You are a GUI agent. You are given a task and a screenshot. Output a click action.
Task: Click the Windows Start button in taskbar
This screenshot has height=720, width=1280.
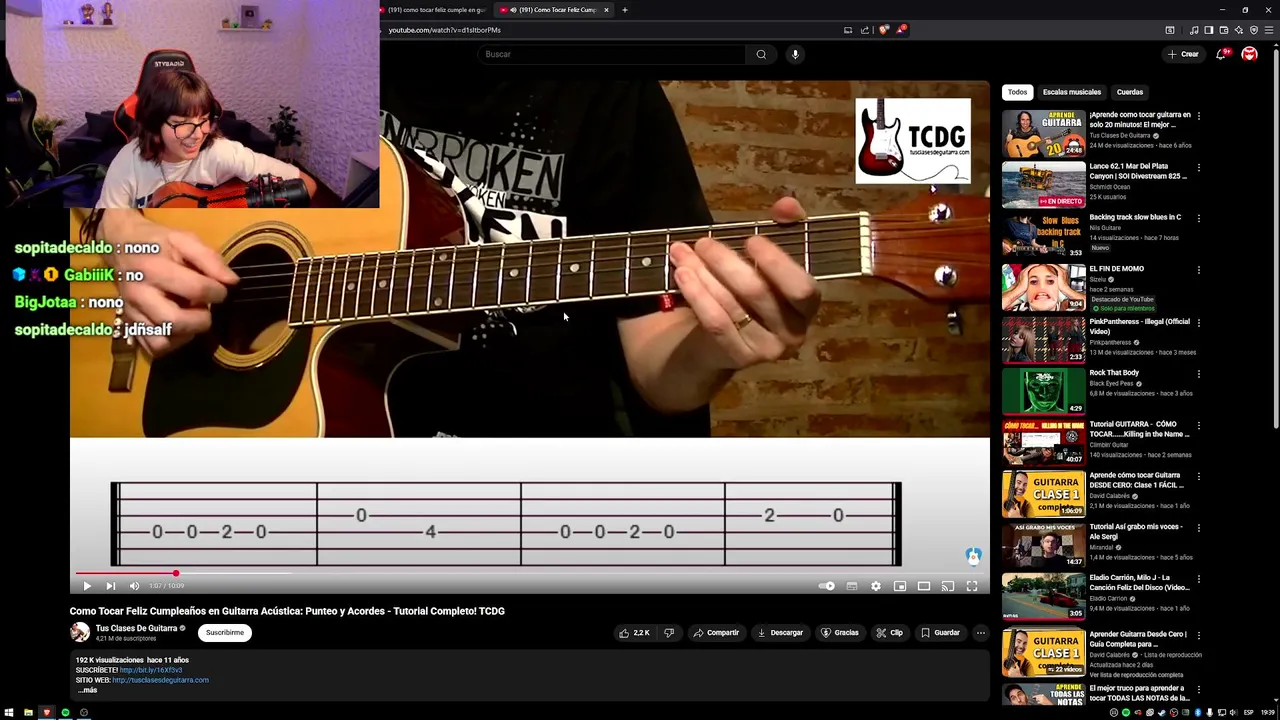tap(9, 713)
